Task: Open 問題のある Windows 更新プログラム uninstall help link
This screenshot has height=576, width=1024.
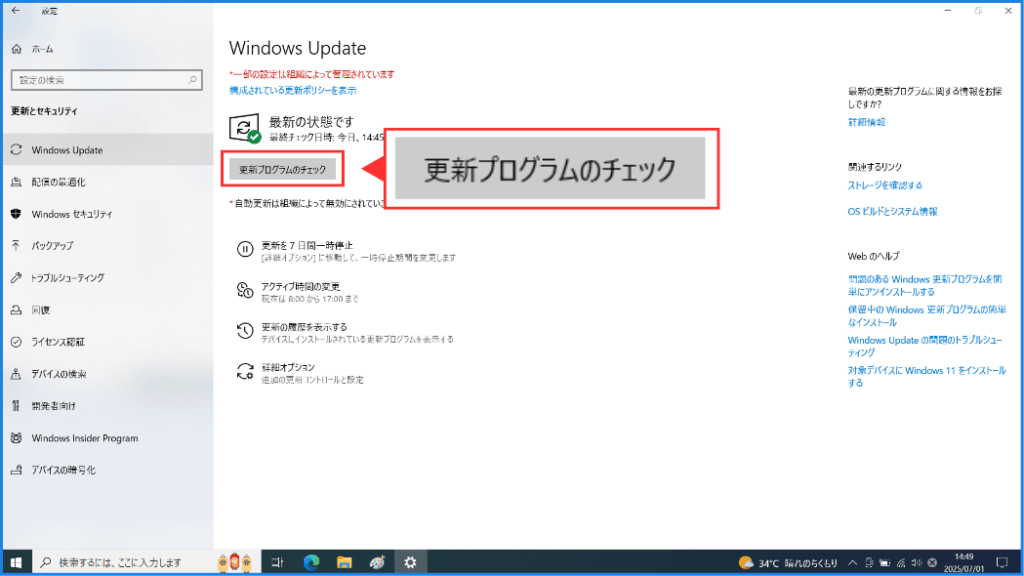Action: 925,285
